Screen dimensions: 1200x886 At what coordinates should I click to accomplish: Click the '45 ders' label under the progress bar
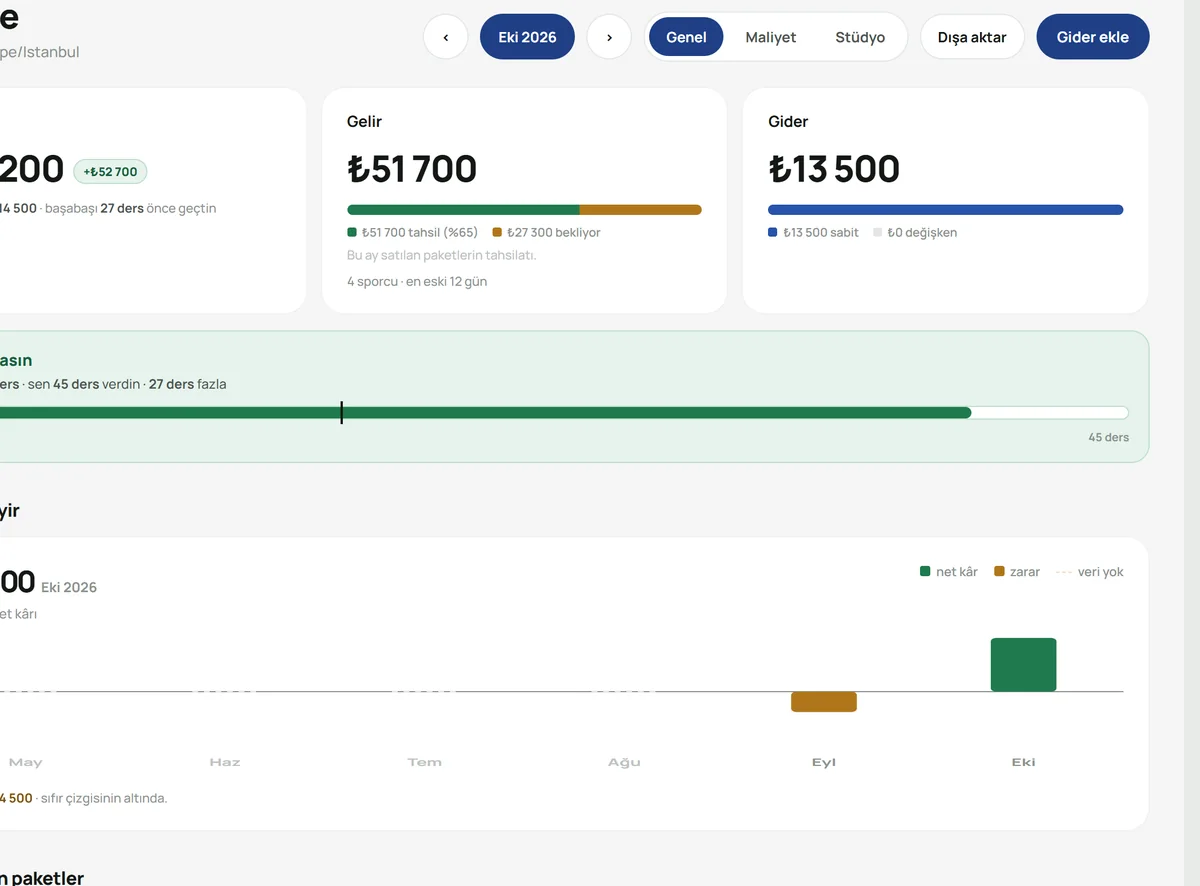coord(1109,437)
